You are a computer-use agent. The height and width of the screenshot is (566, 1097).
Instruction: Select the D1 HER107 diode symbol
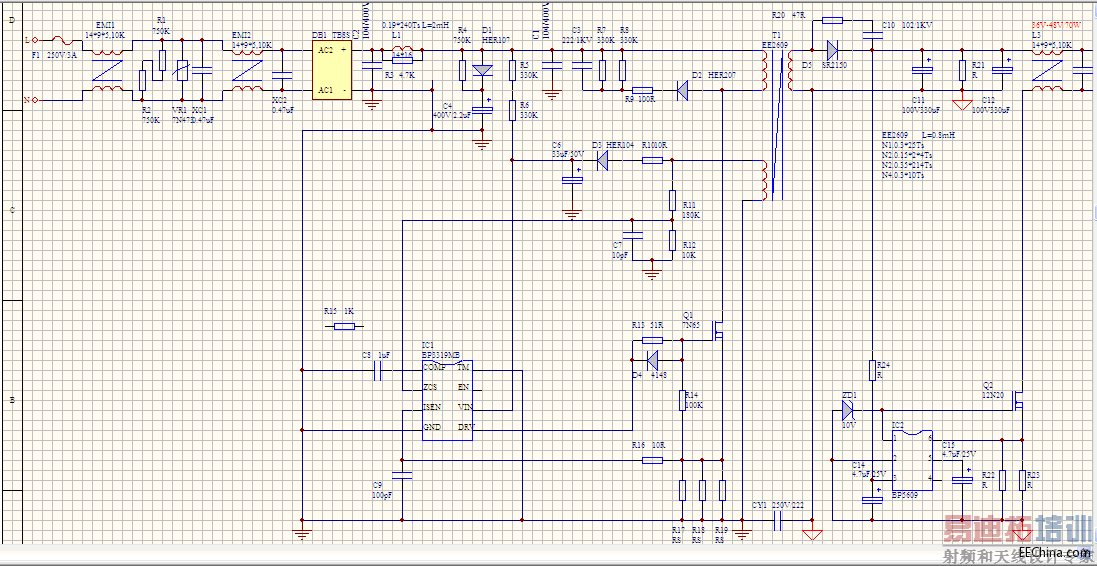click(483, 70)
